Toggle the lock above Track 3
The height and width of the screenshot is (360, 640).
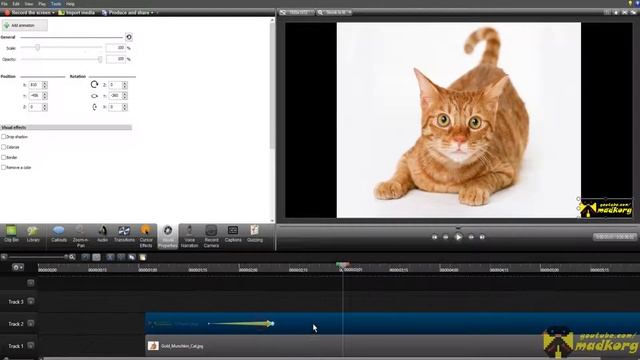click(31, 282)
